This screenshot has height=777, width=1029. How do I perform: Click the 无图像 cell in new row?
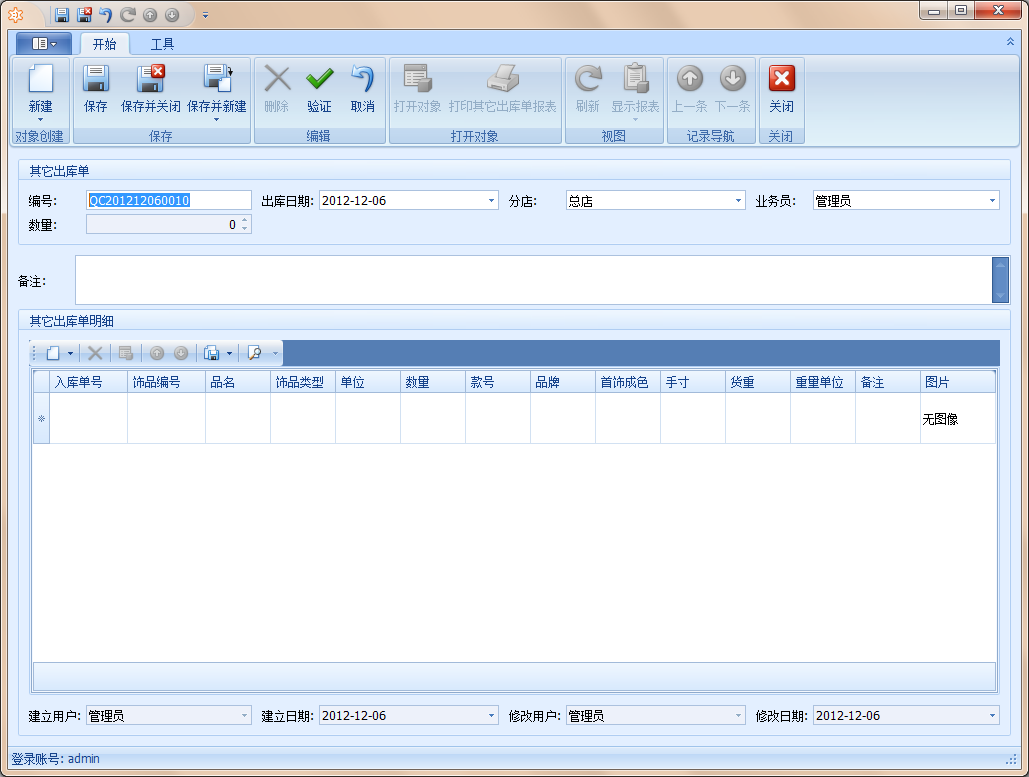pos(958,419)
